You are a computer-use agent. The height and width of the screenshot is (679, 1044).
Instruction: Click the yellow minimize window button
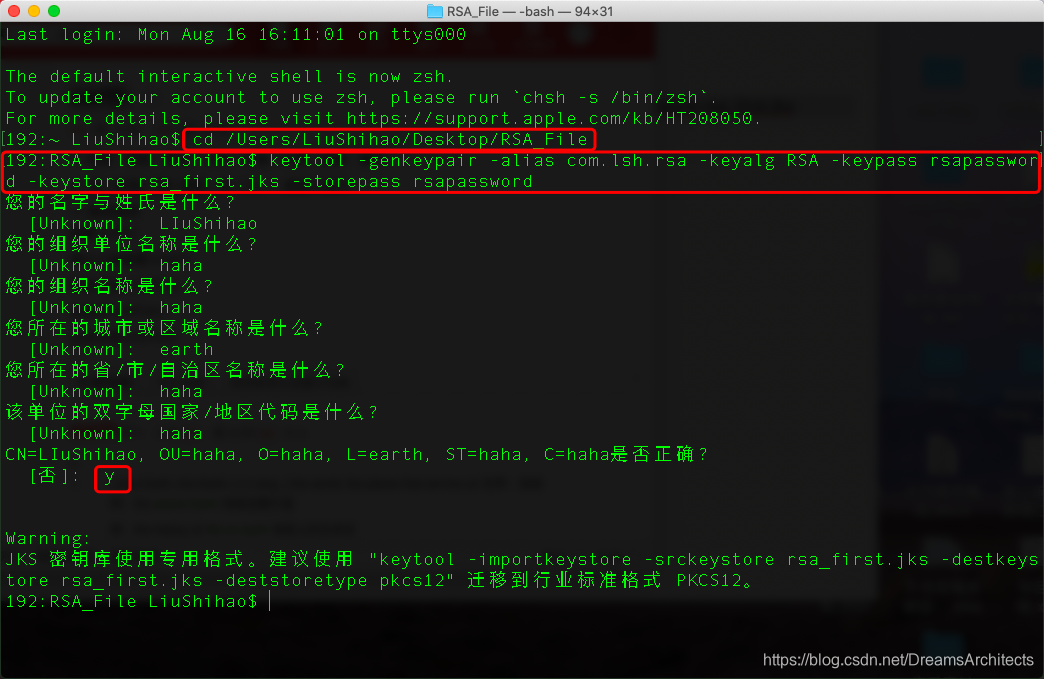[34, 11]
